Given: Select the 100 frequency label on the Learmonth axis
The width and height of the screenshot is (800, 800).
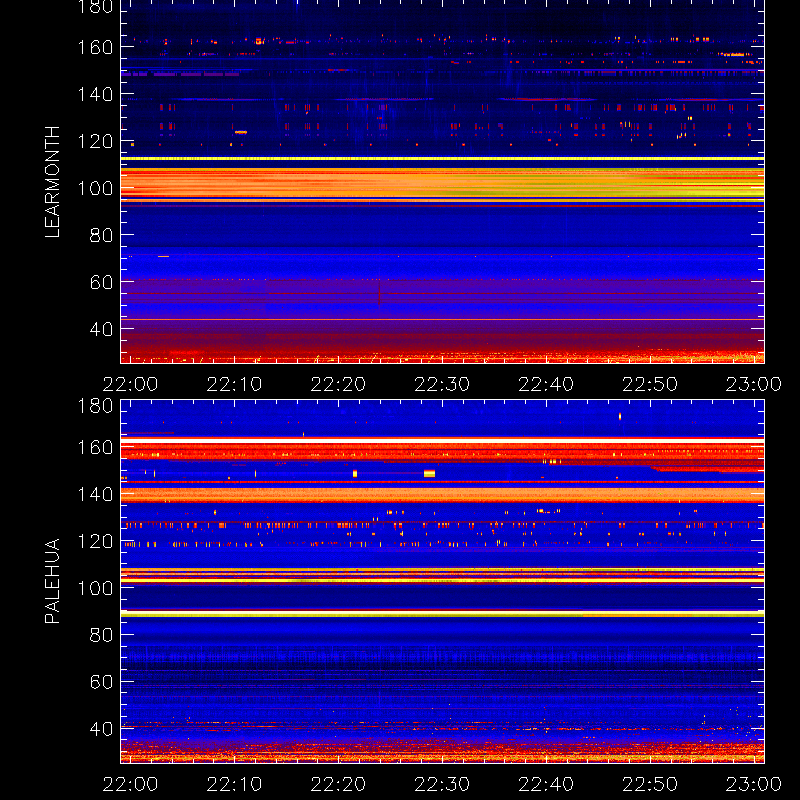Looking at the screenshot, I should [95, 188].
